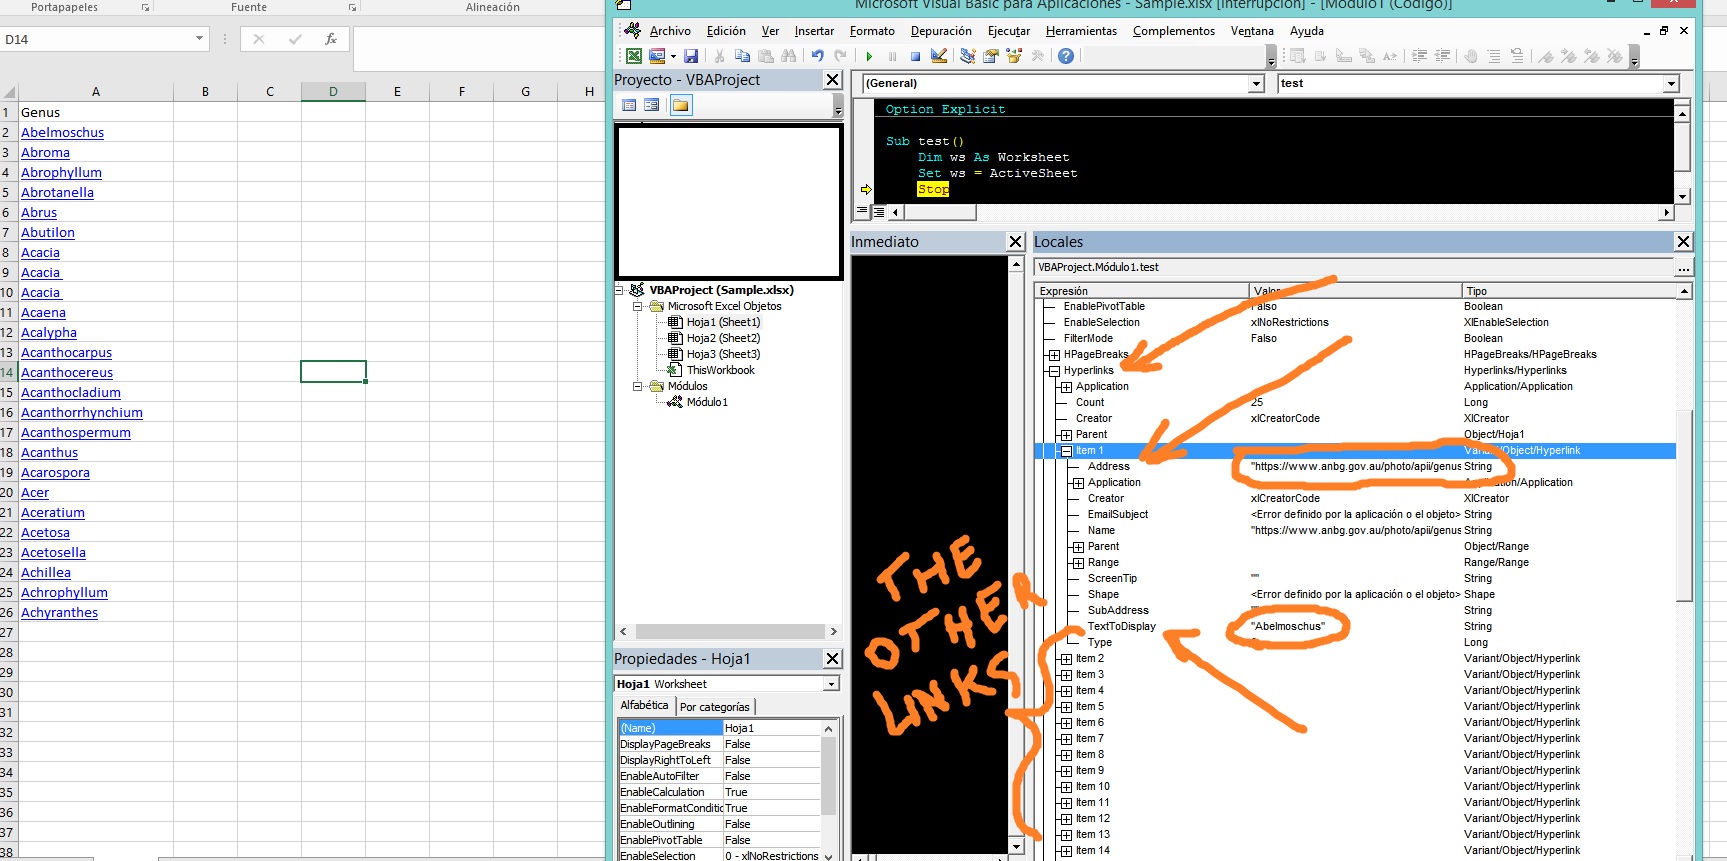
Task: Select Hoja2 (Sheet2) in the project tree
Action: (723, 338)
